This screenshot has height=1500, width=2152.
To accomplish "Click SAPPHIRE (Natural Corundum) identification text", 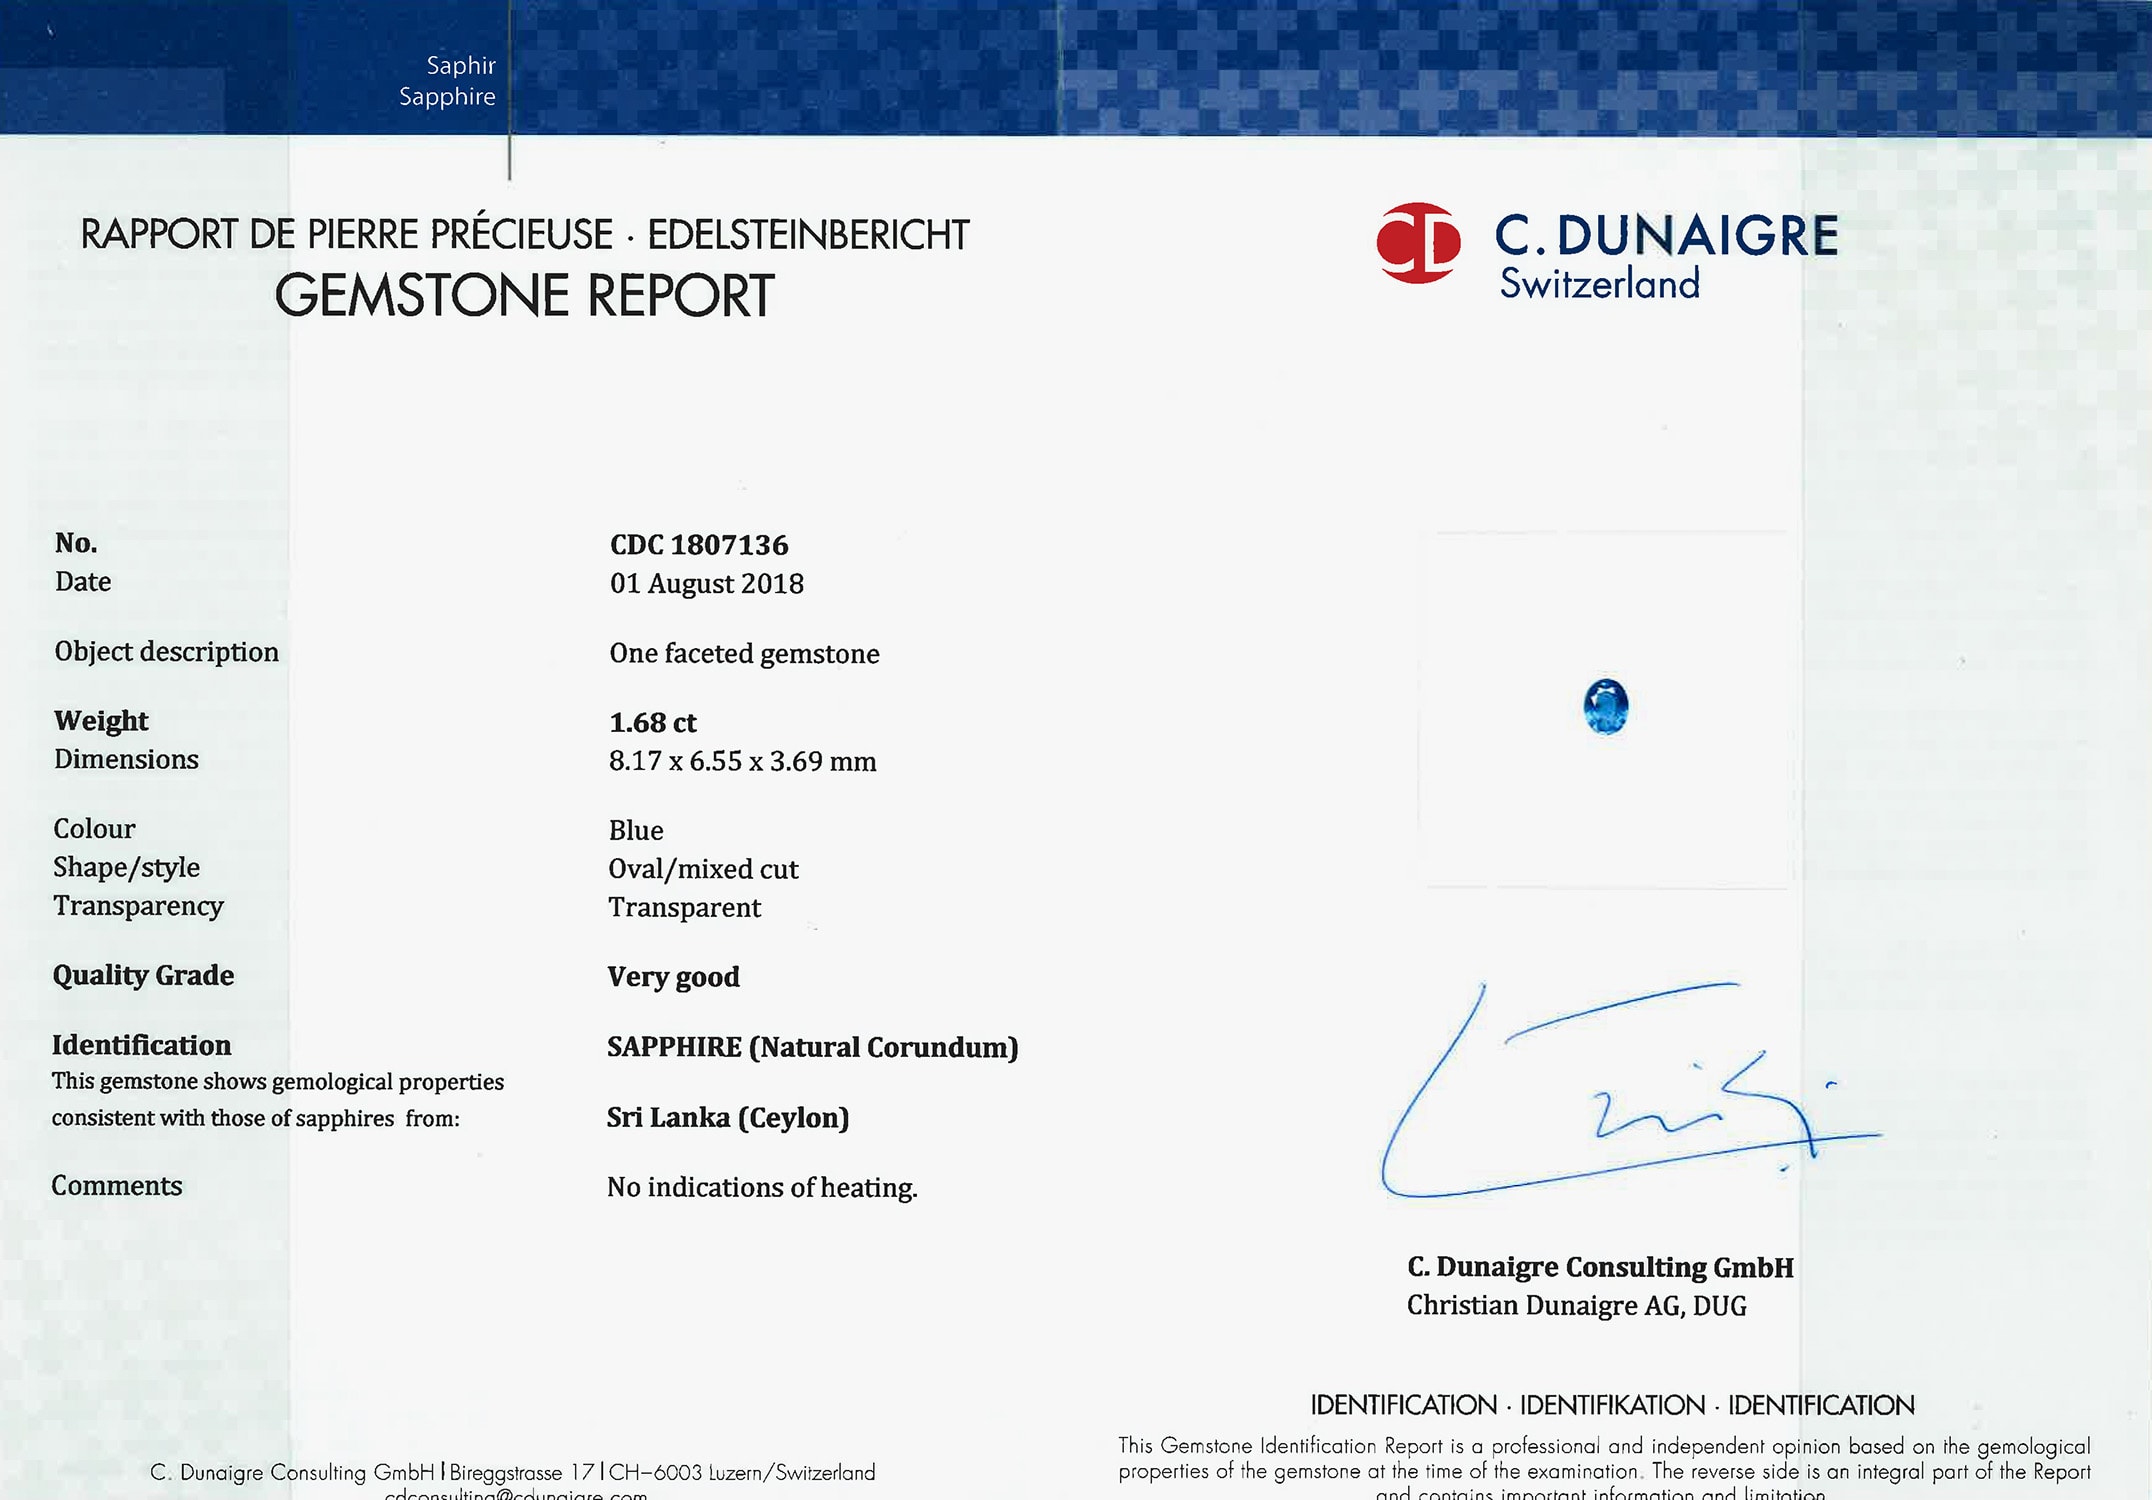I will tap(812, 1047).
